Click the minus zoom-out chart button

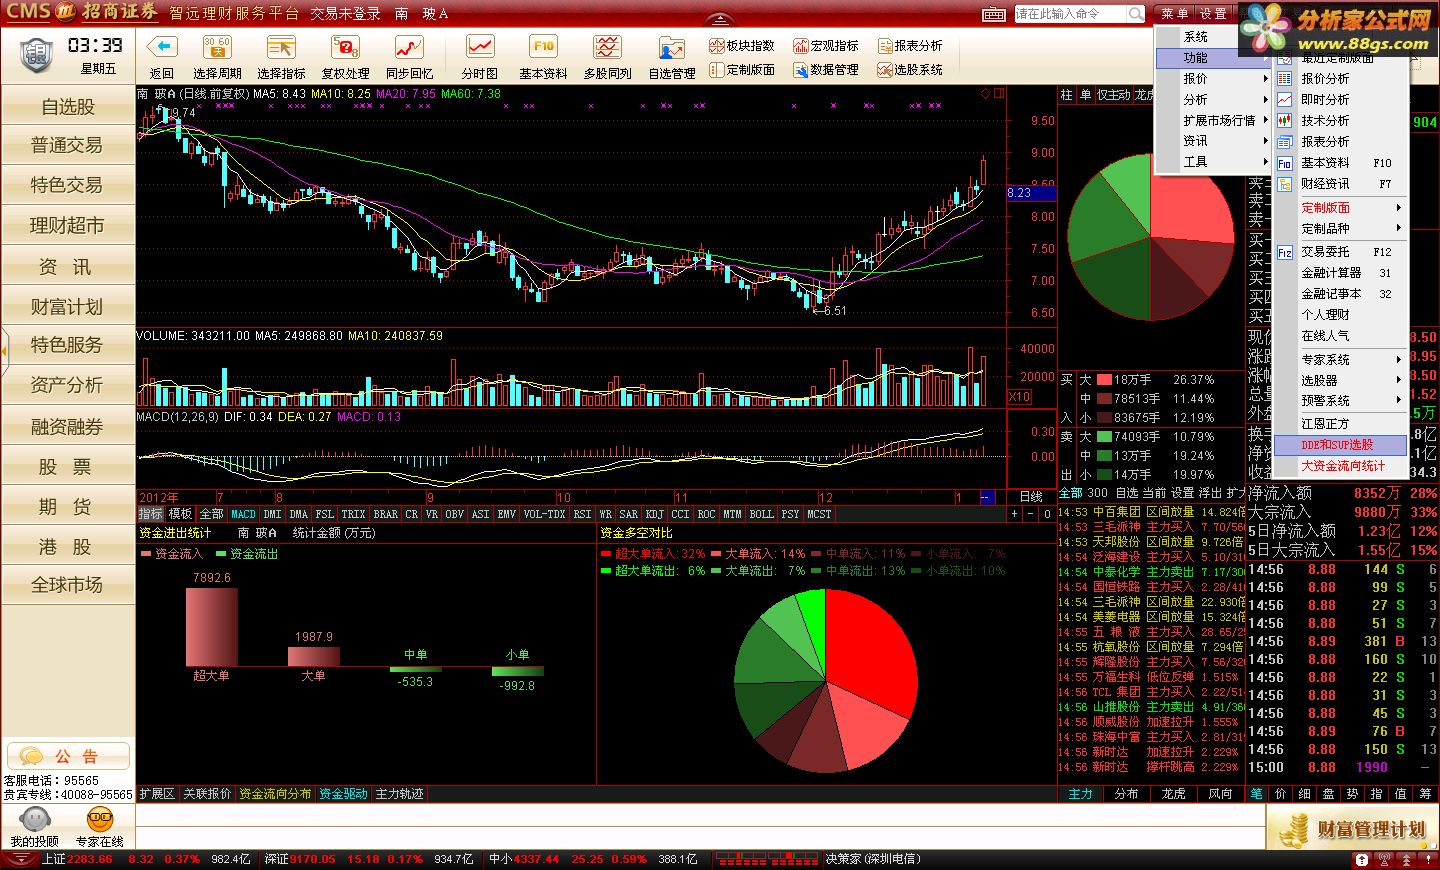(1031, 514)
